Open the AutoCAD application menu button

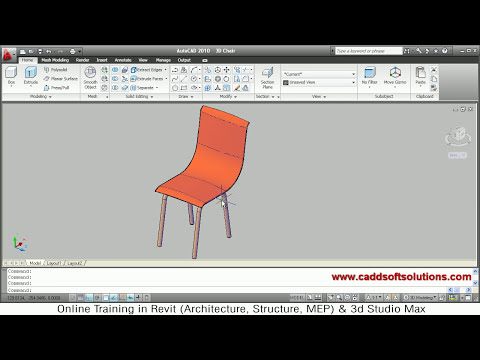(8, 55)
